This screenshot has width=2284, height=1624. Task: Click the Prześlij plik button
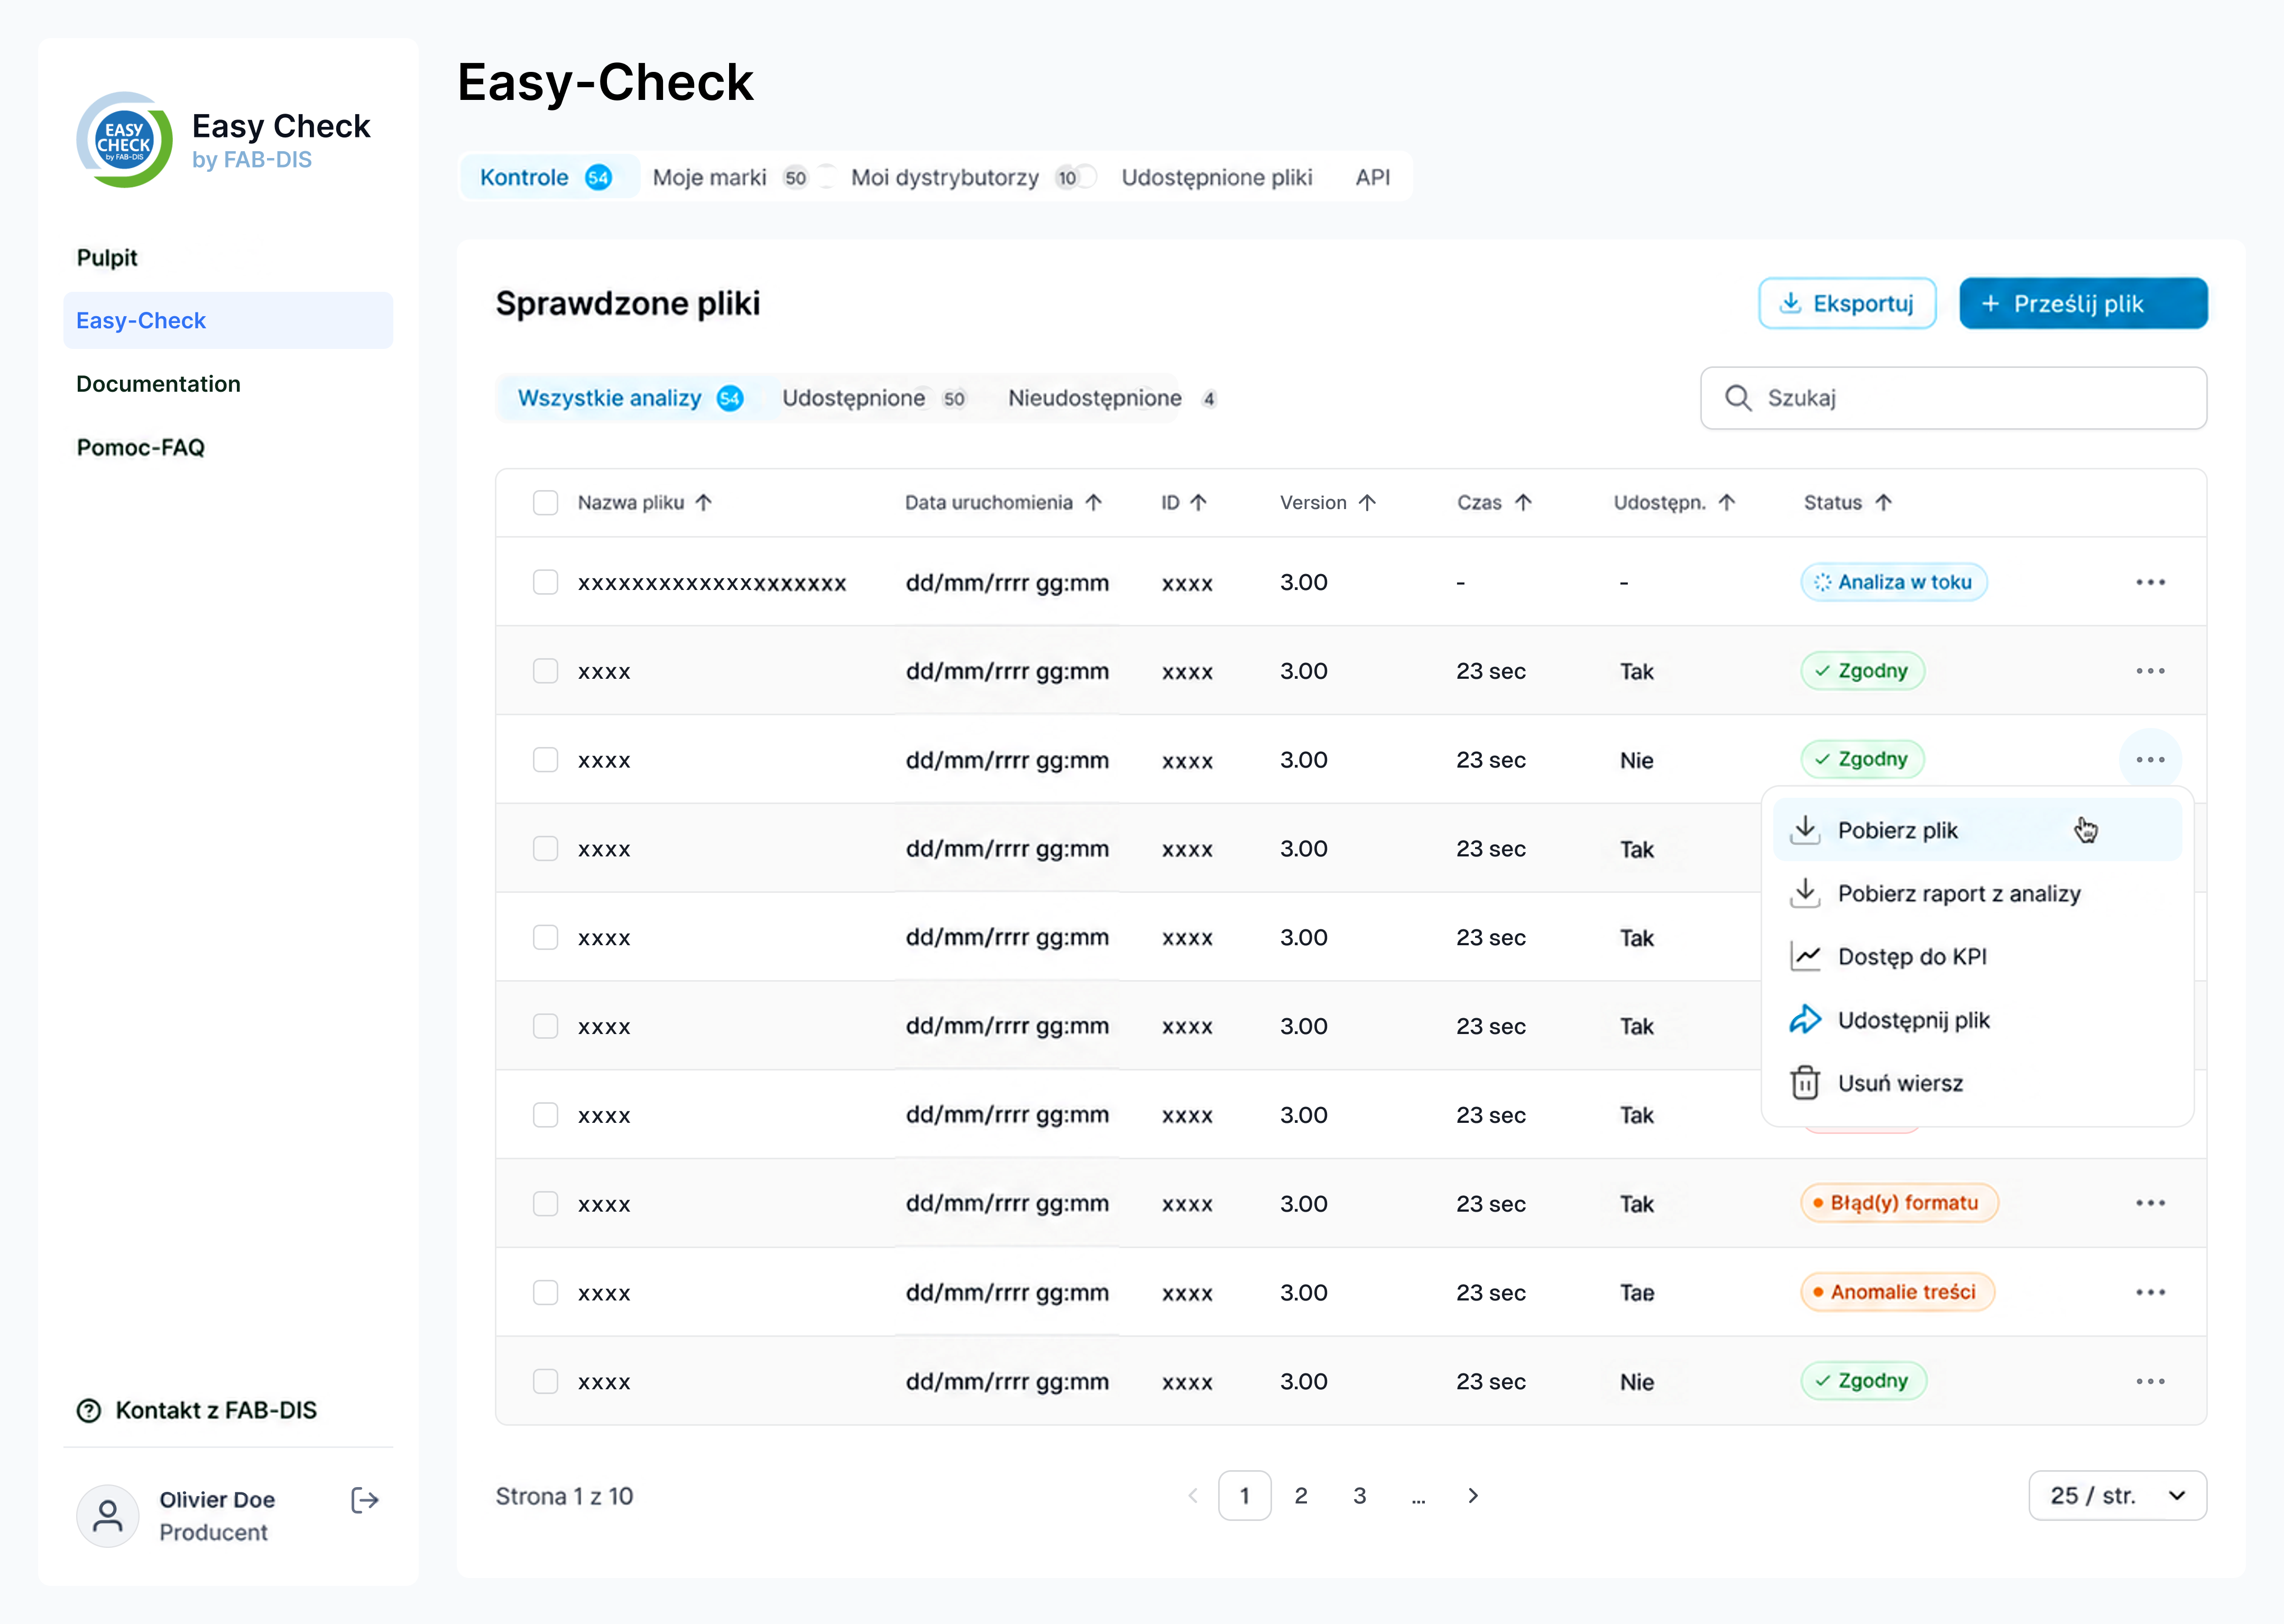(2083, 303)
